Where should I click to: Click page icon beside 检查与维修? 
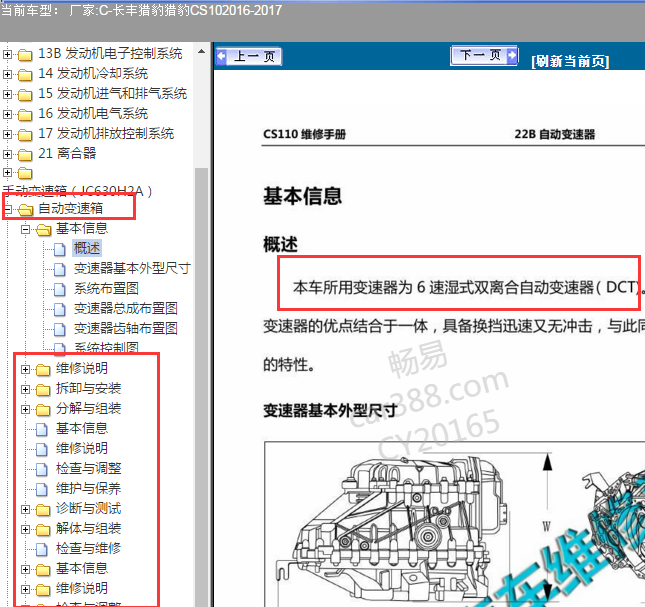[x=42, y=549]
